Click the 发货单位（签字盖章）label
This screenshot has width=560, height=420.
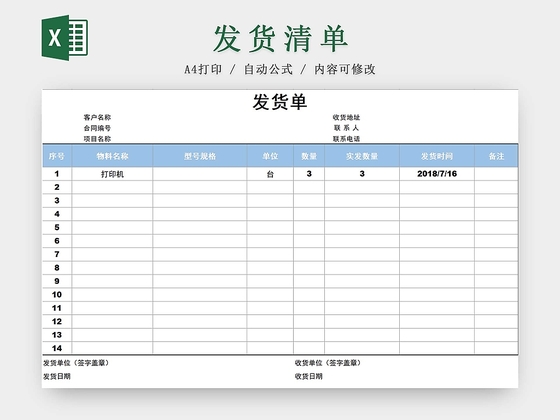(x=77, y=363)
